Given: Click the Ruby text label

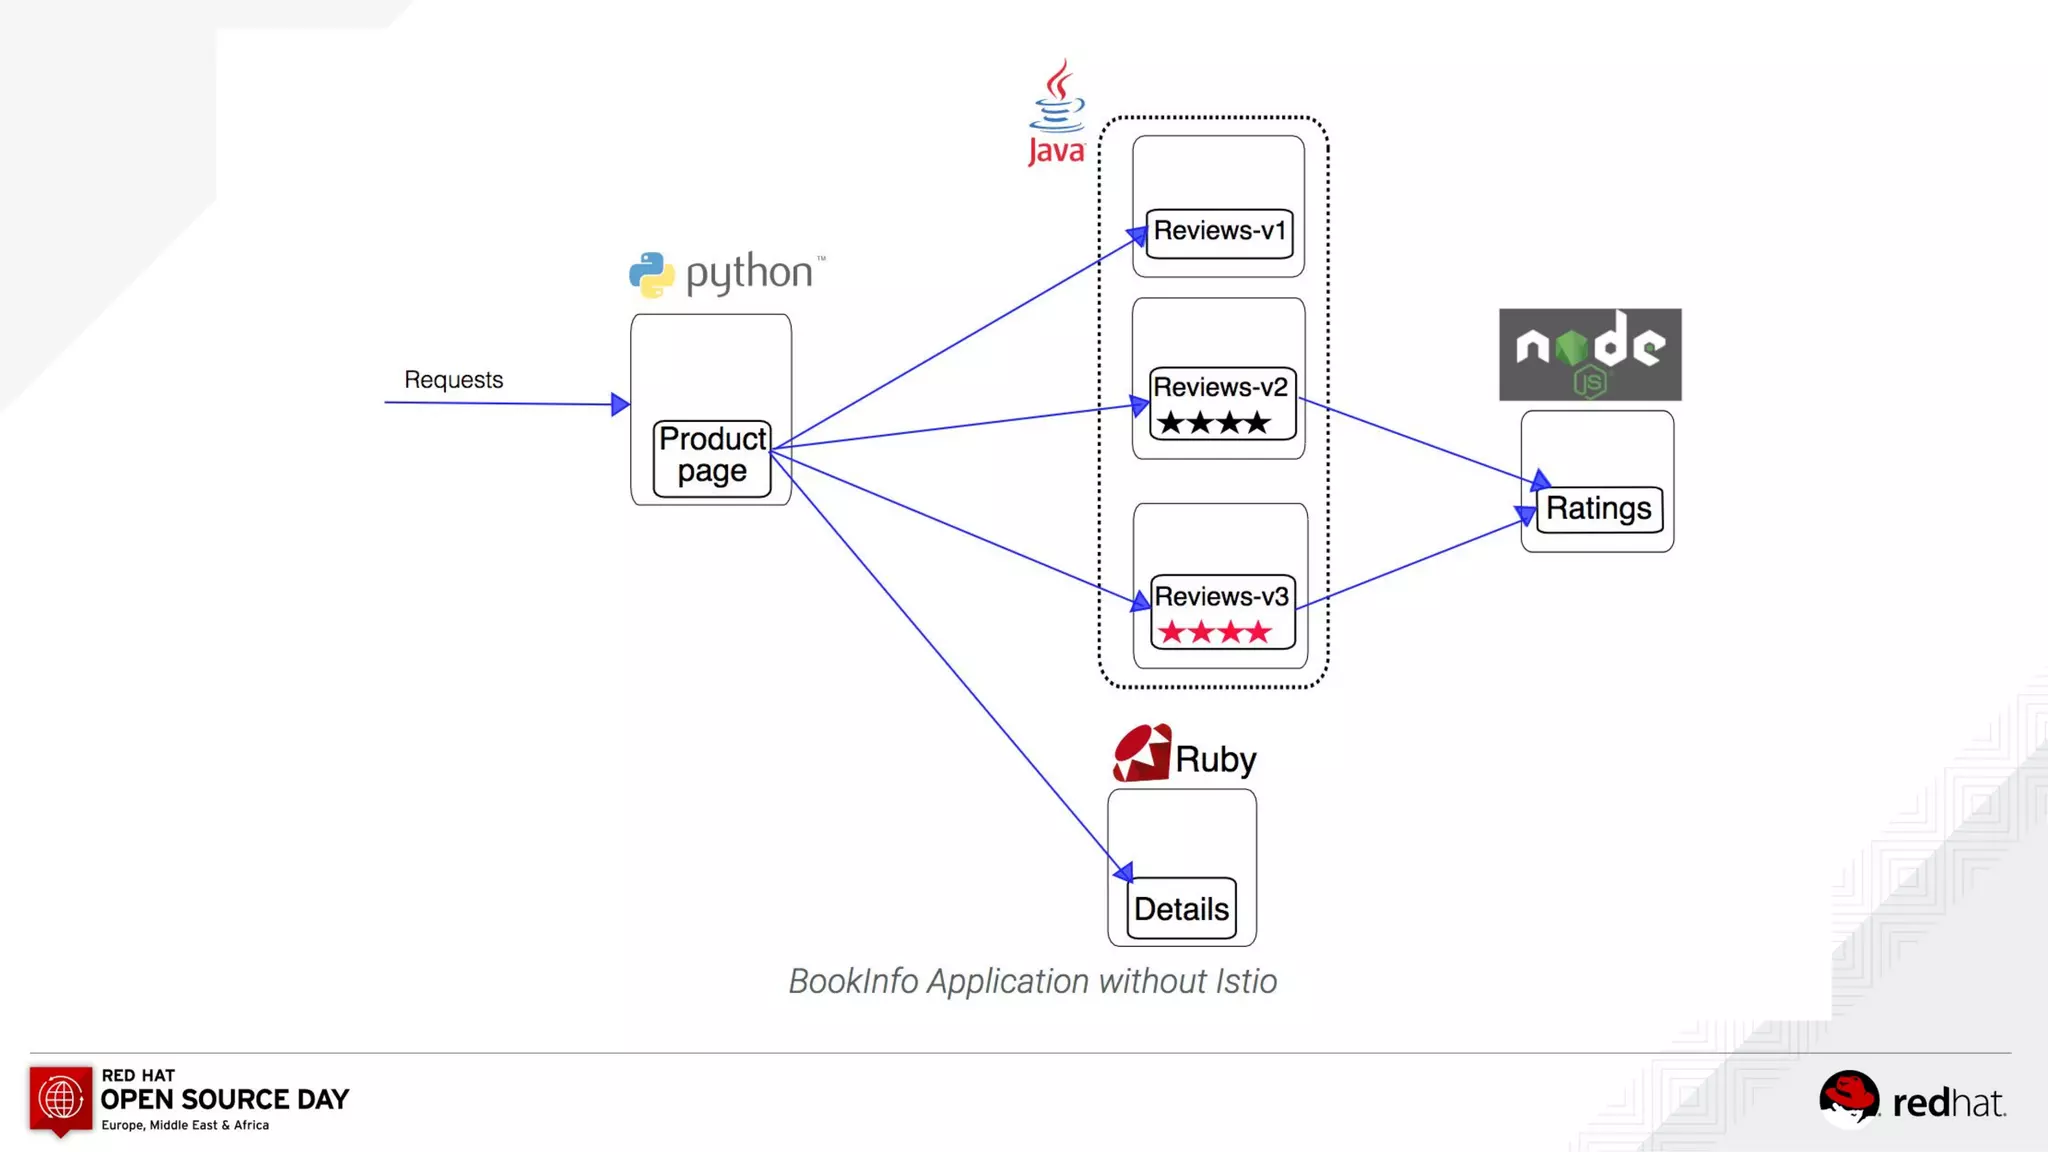Looking at the screenshot, I should click(1215, 759).
